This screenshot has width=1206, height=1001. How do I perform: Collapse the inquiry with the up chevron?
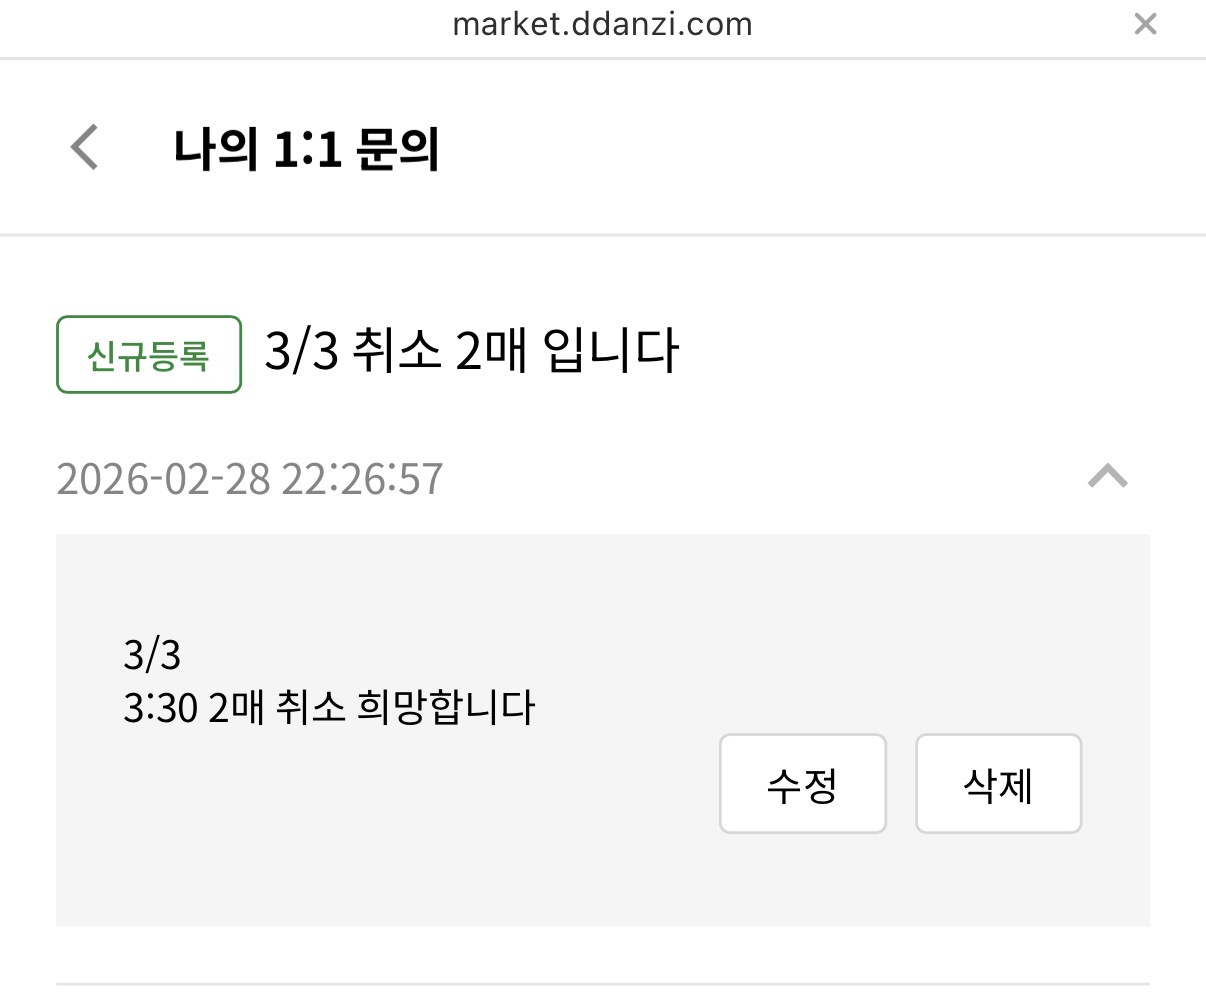[1107, 477]
